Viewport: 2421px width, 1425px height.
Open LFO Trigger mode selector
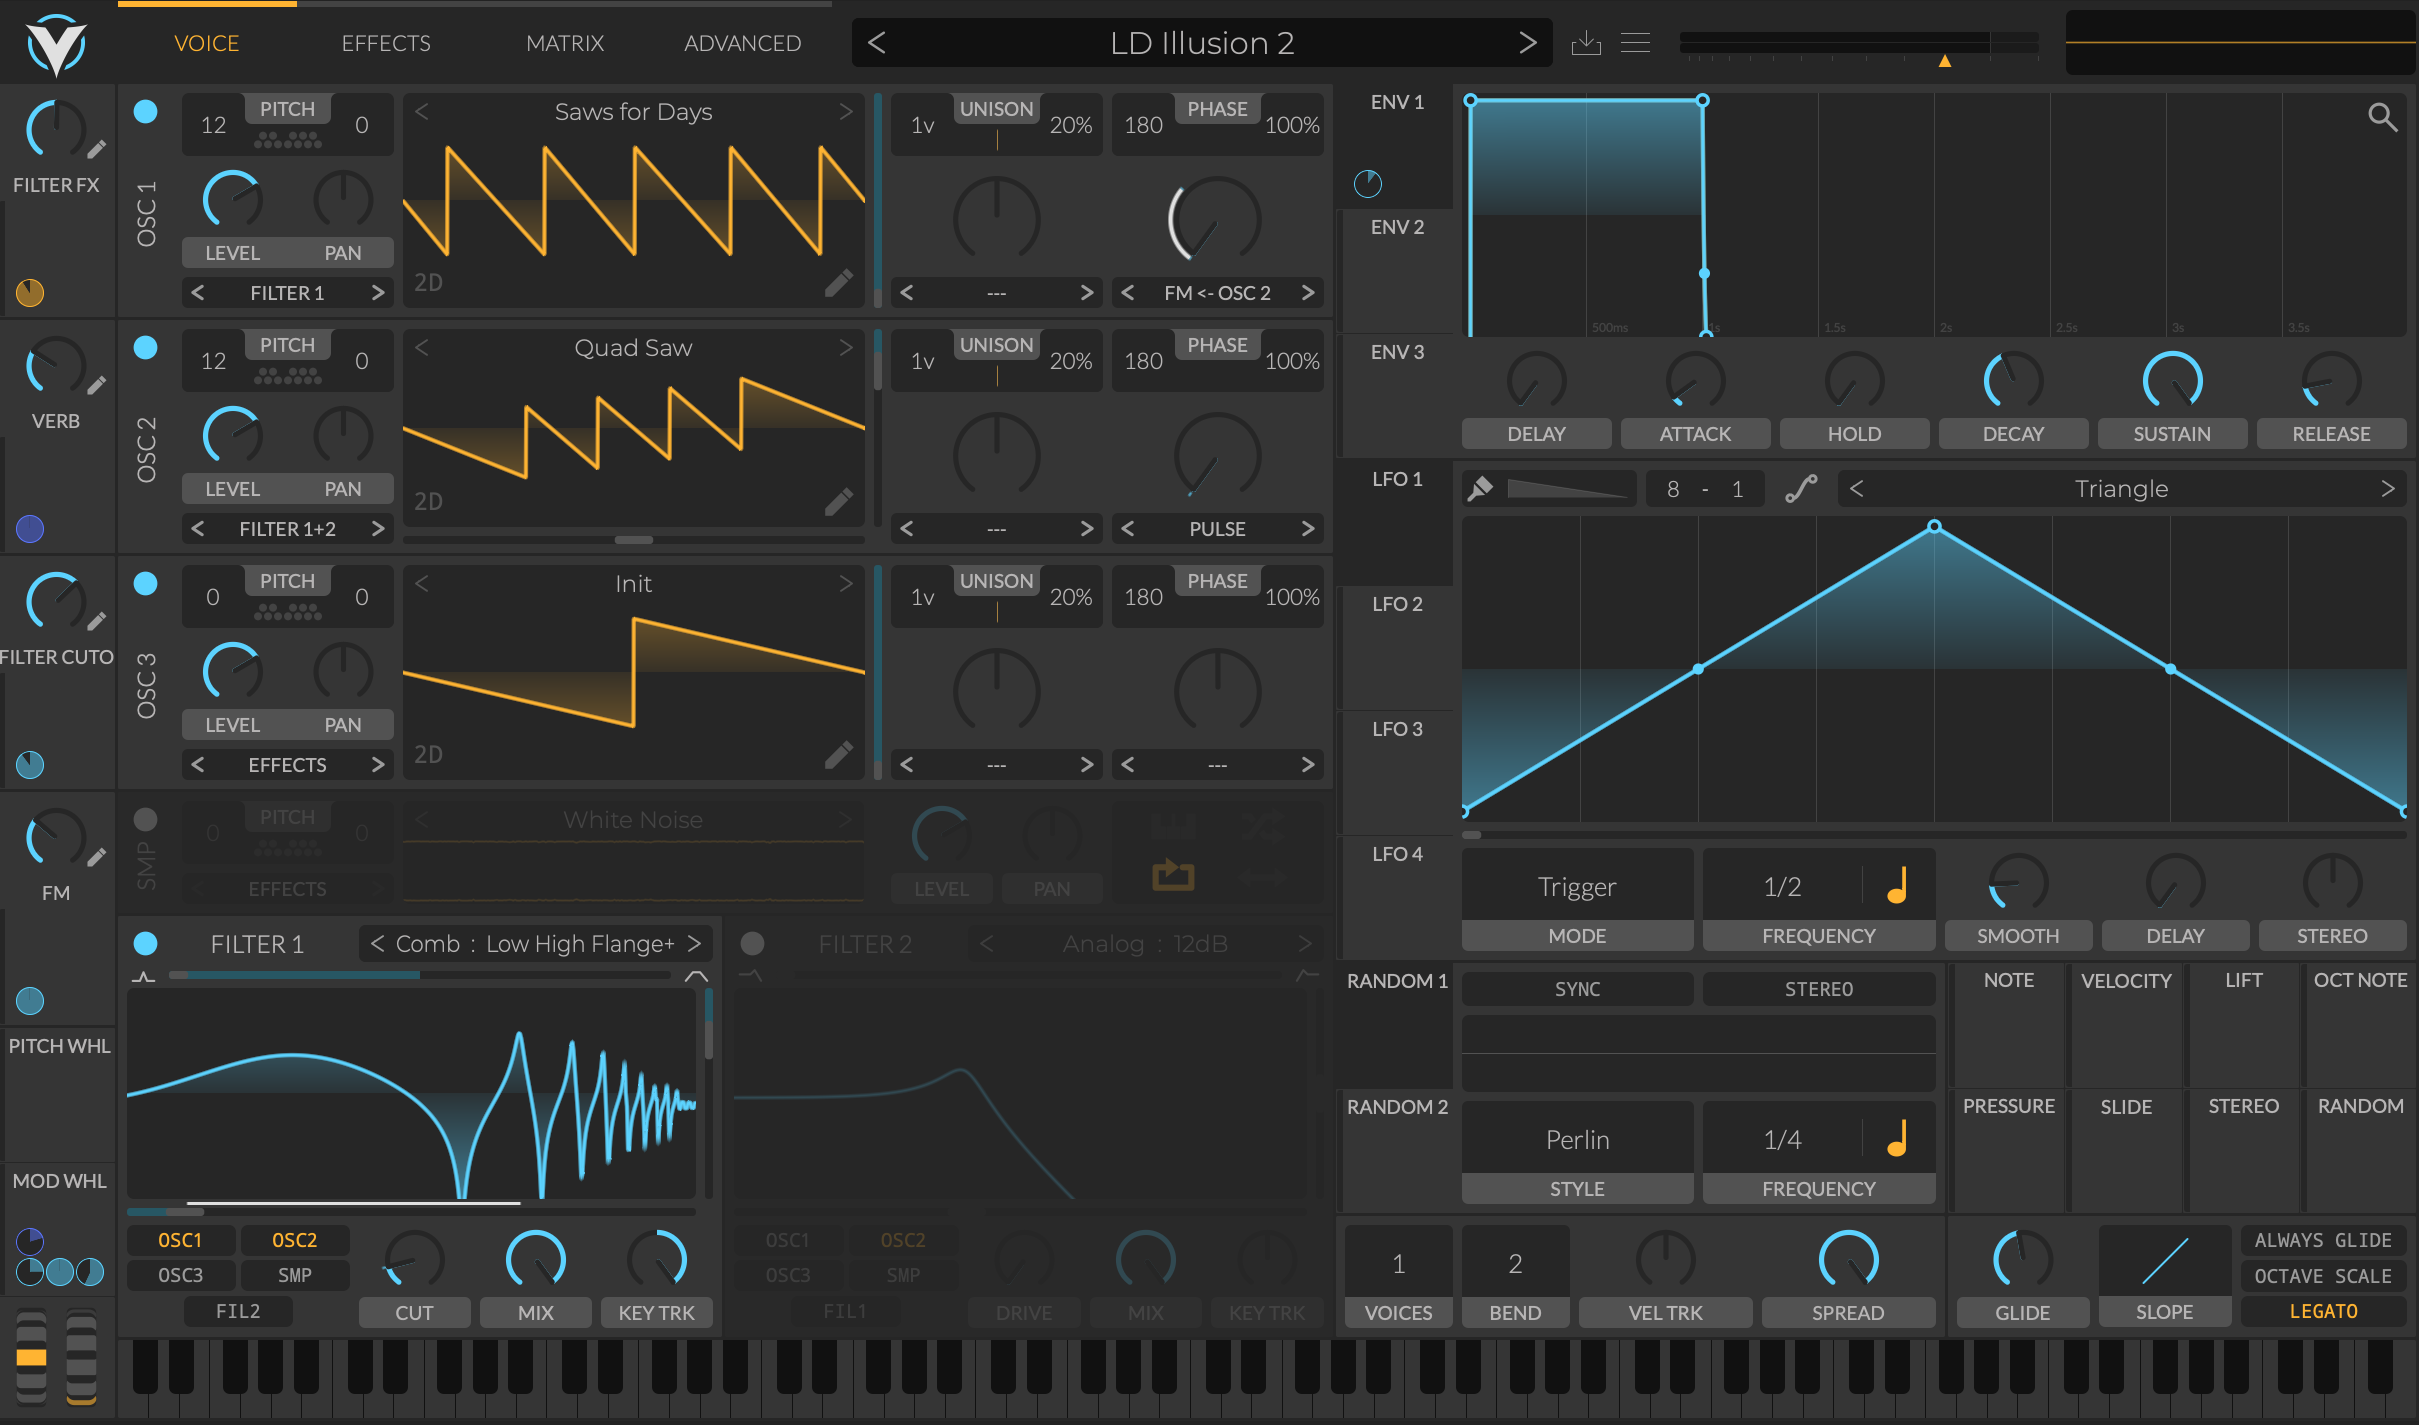point(1577,886)
